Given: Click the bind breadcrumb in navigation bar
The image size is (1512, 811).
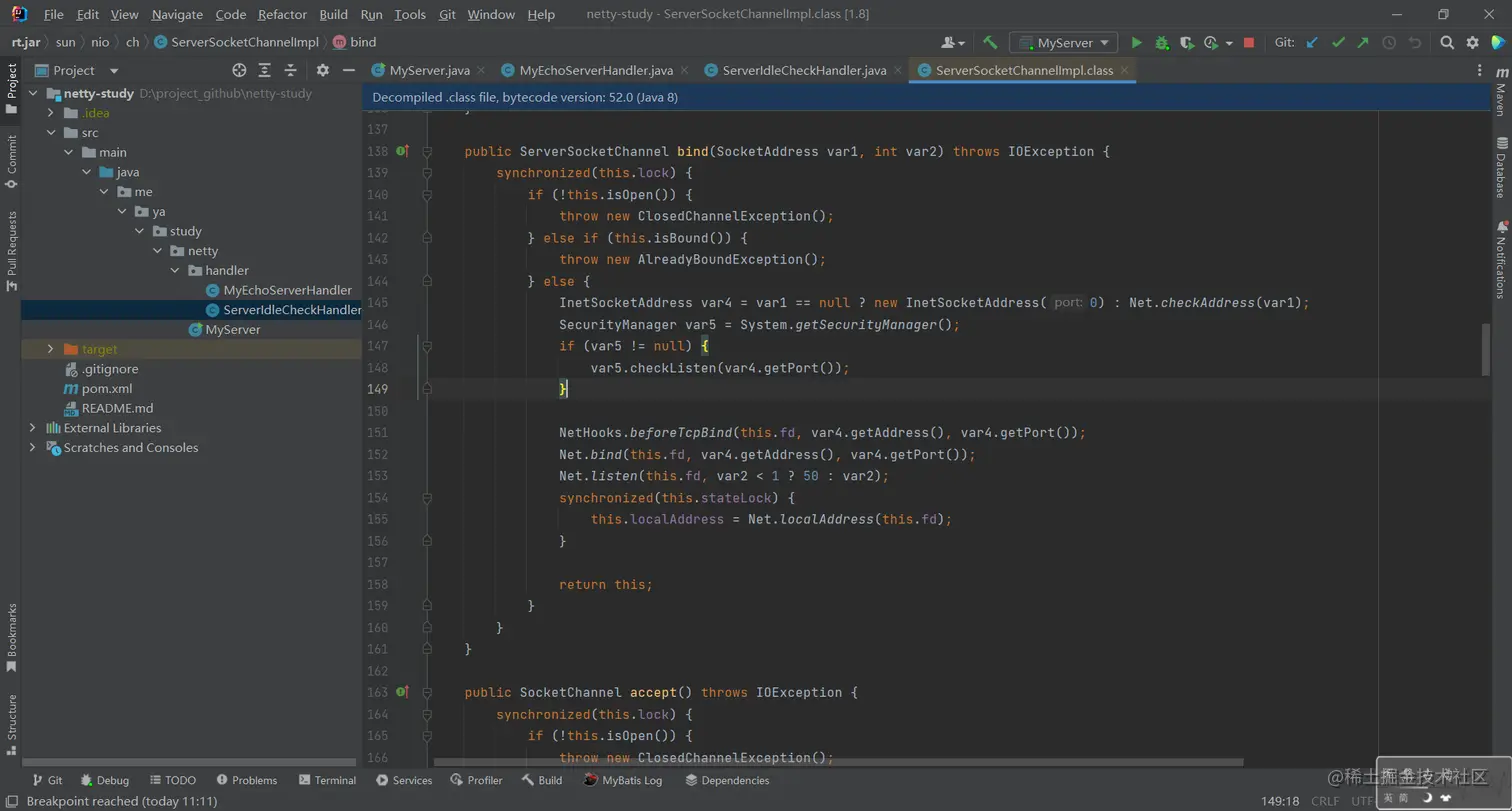Looking at the screenshot, I should pos(354,42).
